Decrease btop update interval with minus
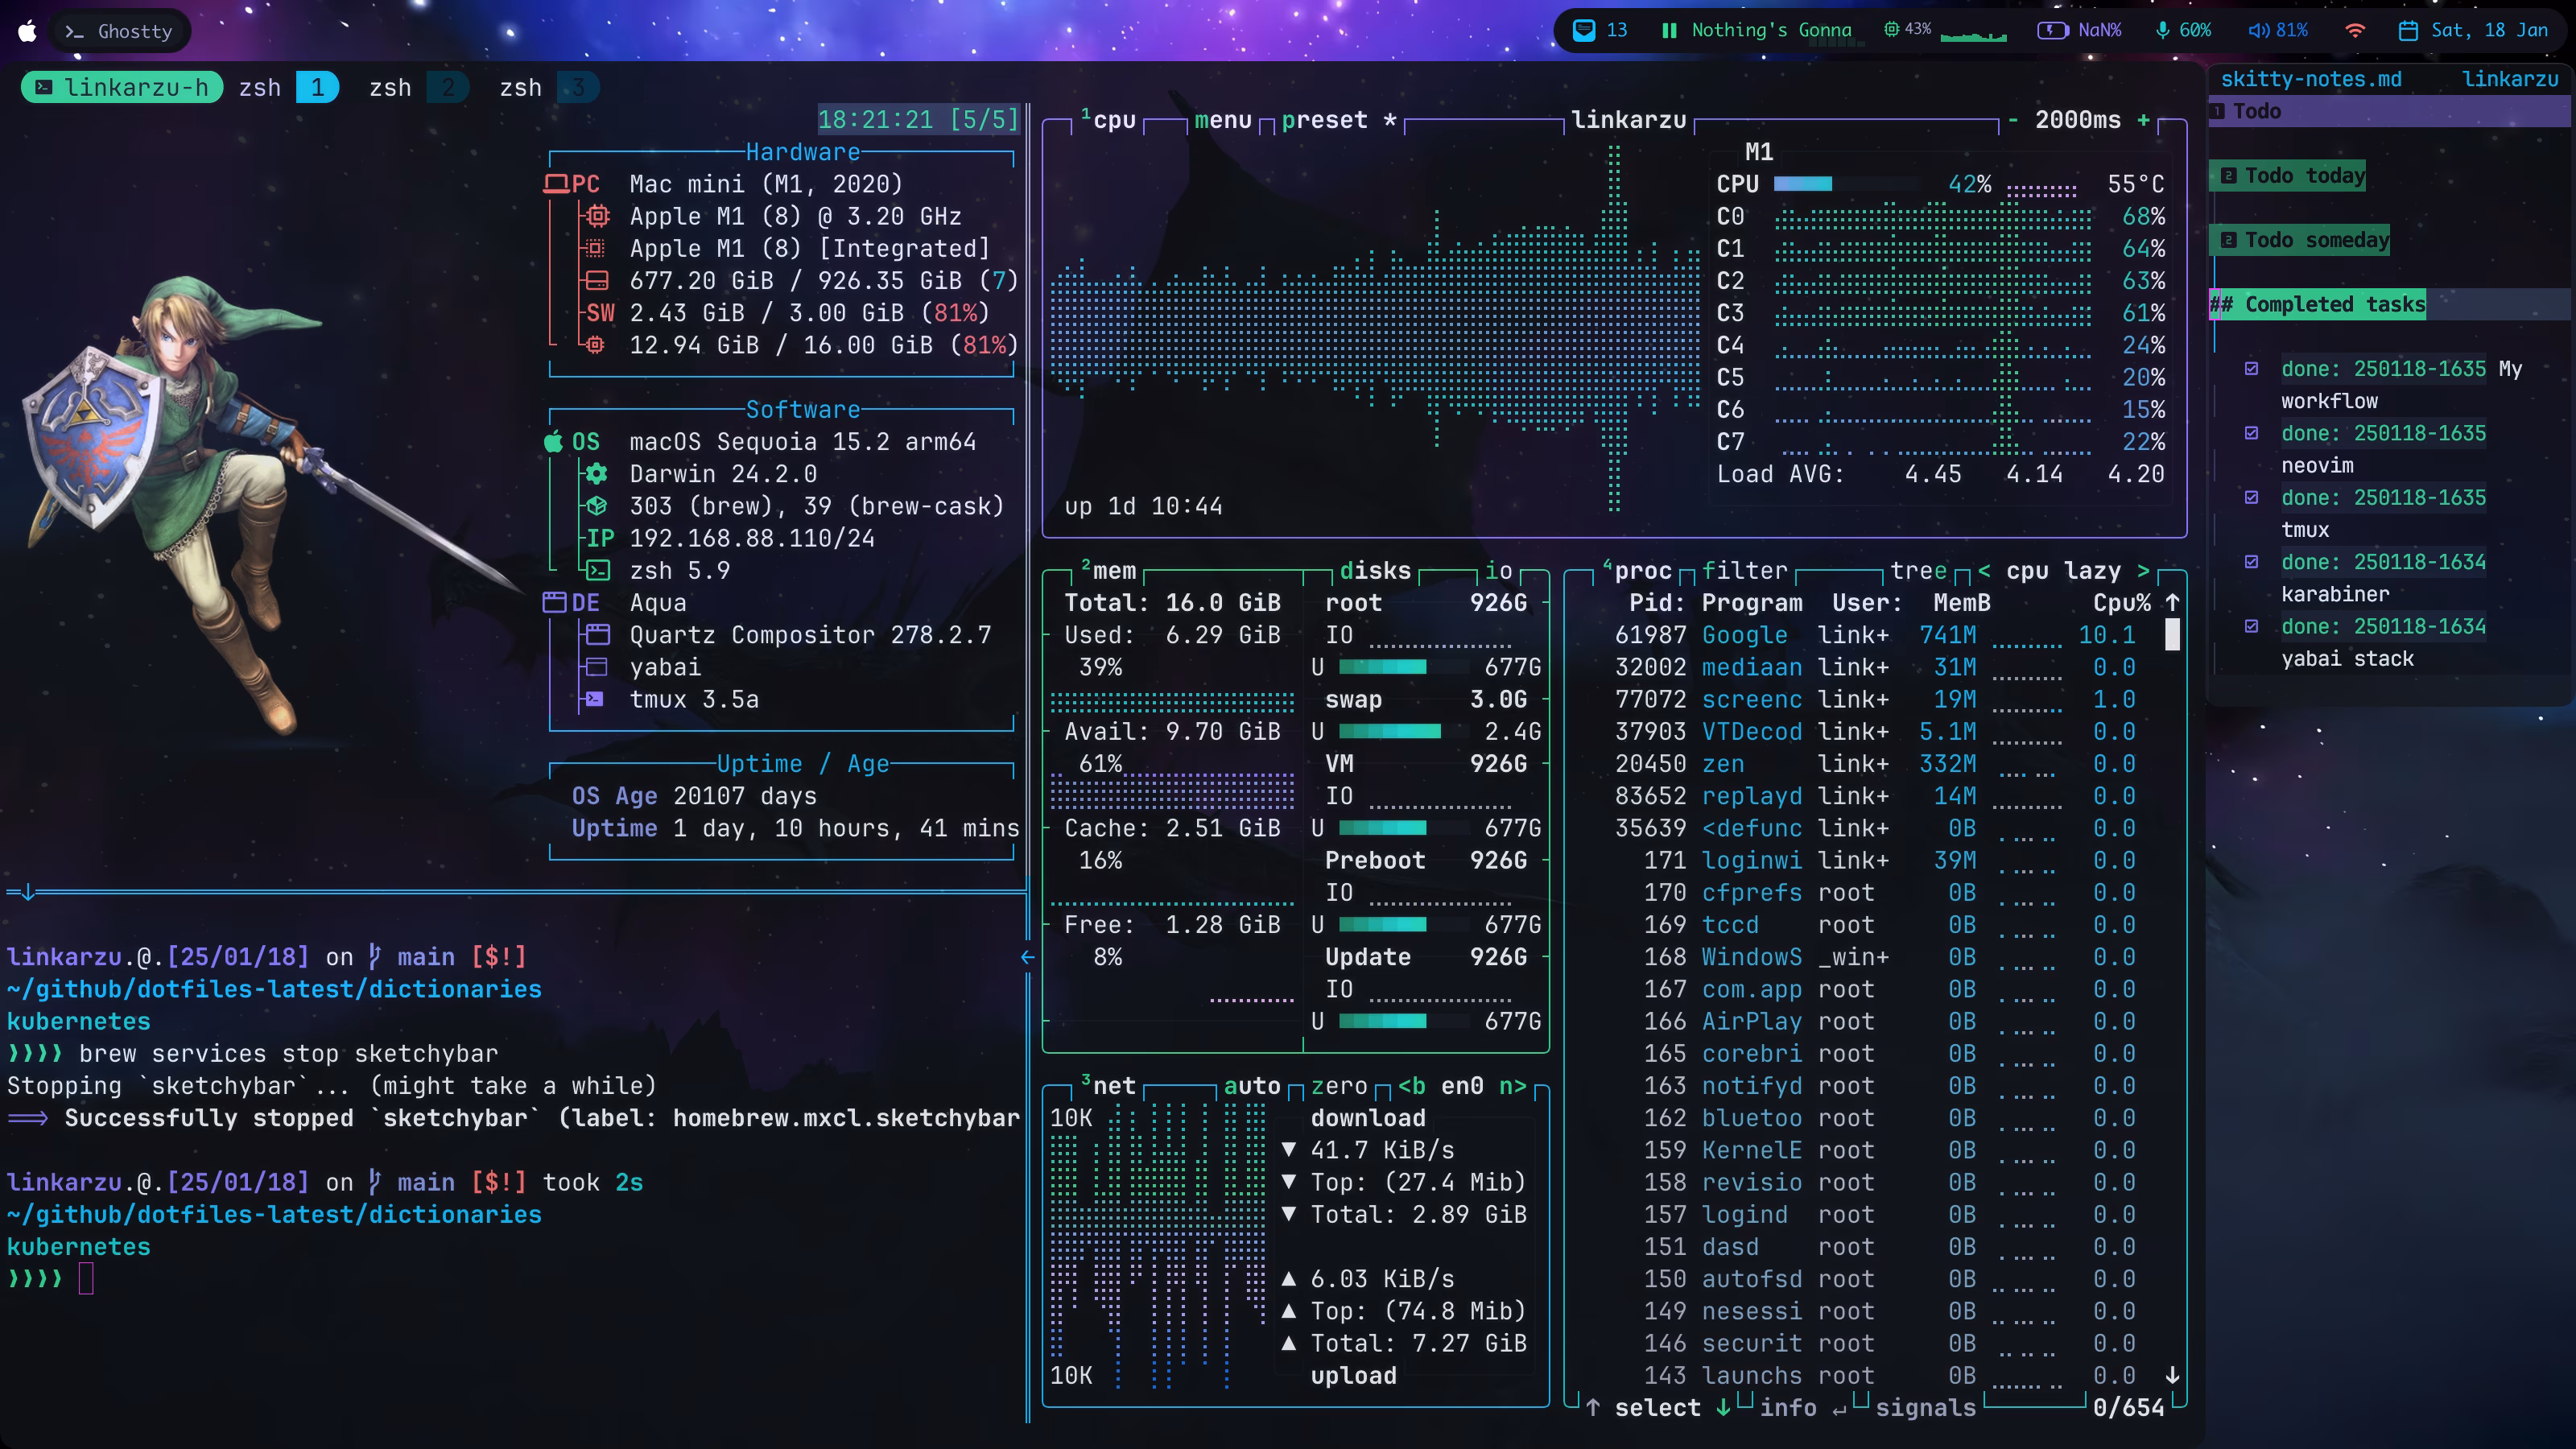Image resolution: width=2576 pixels, height=1449 pixels. click(2013, 120)
